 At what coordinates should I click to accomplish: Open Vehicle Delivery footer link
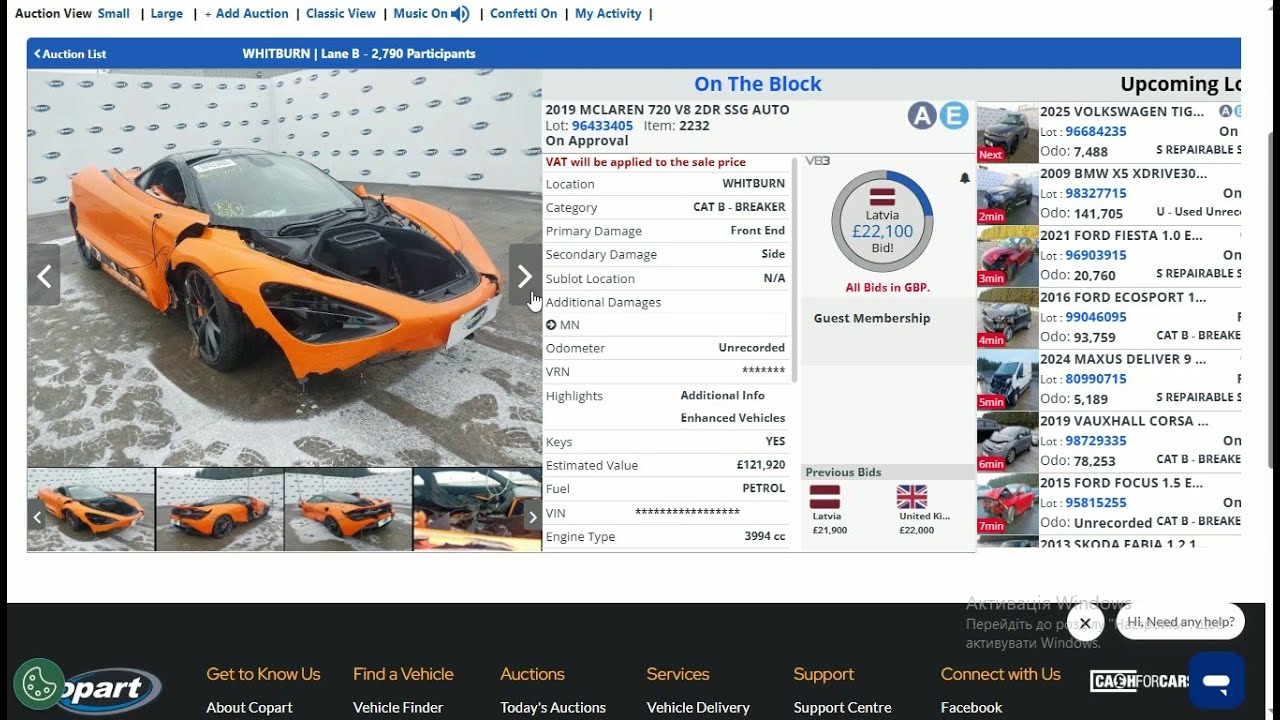coord(698,707)
